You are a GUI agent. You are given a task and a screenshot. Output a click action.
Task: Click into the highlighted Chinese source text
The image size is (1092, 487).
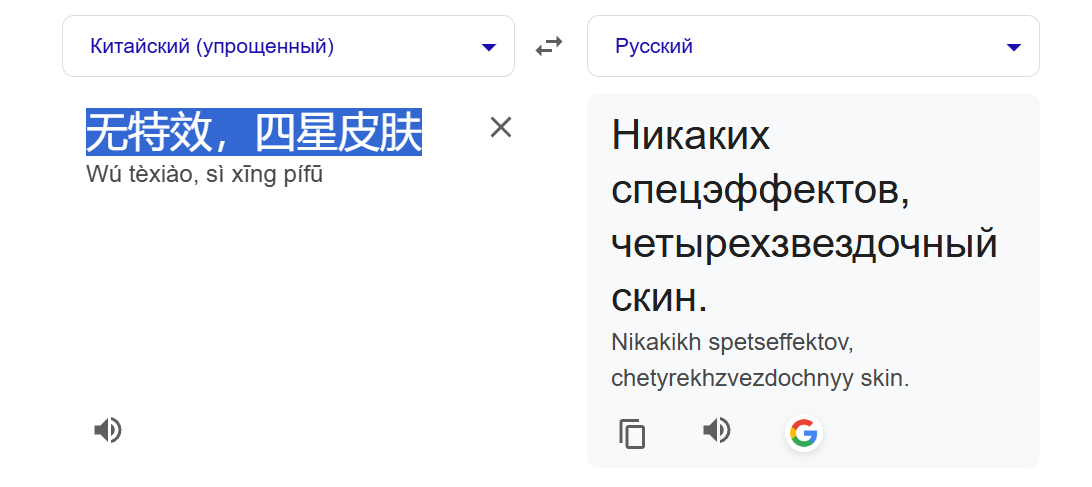[x=254, y=132]
